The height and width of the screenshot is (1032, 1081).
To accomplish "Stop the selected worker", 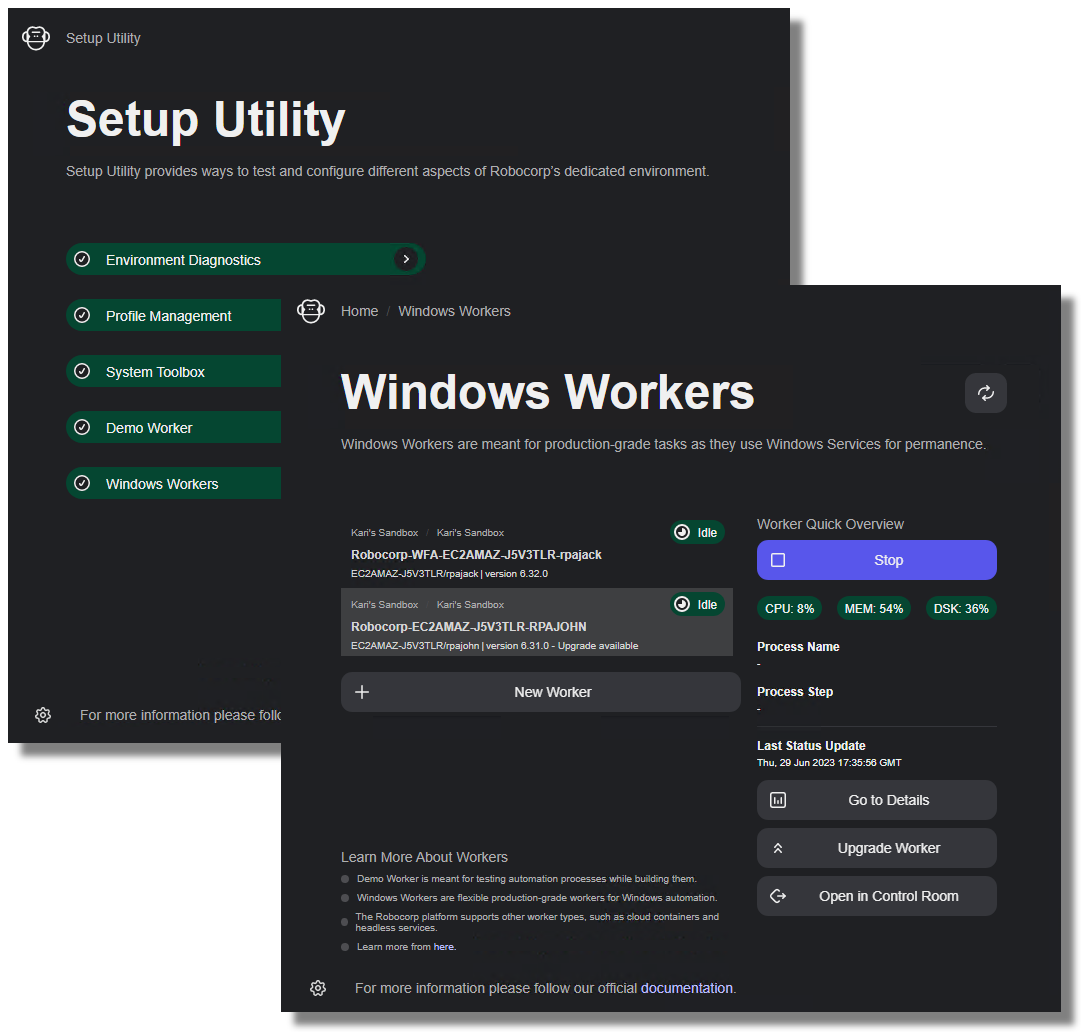I will tap(876, 560).
